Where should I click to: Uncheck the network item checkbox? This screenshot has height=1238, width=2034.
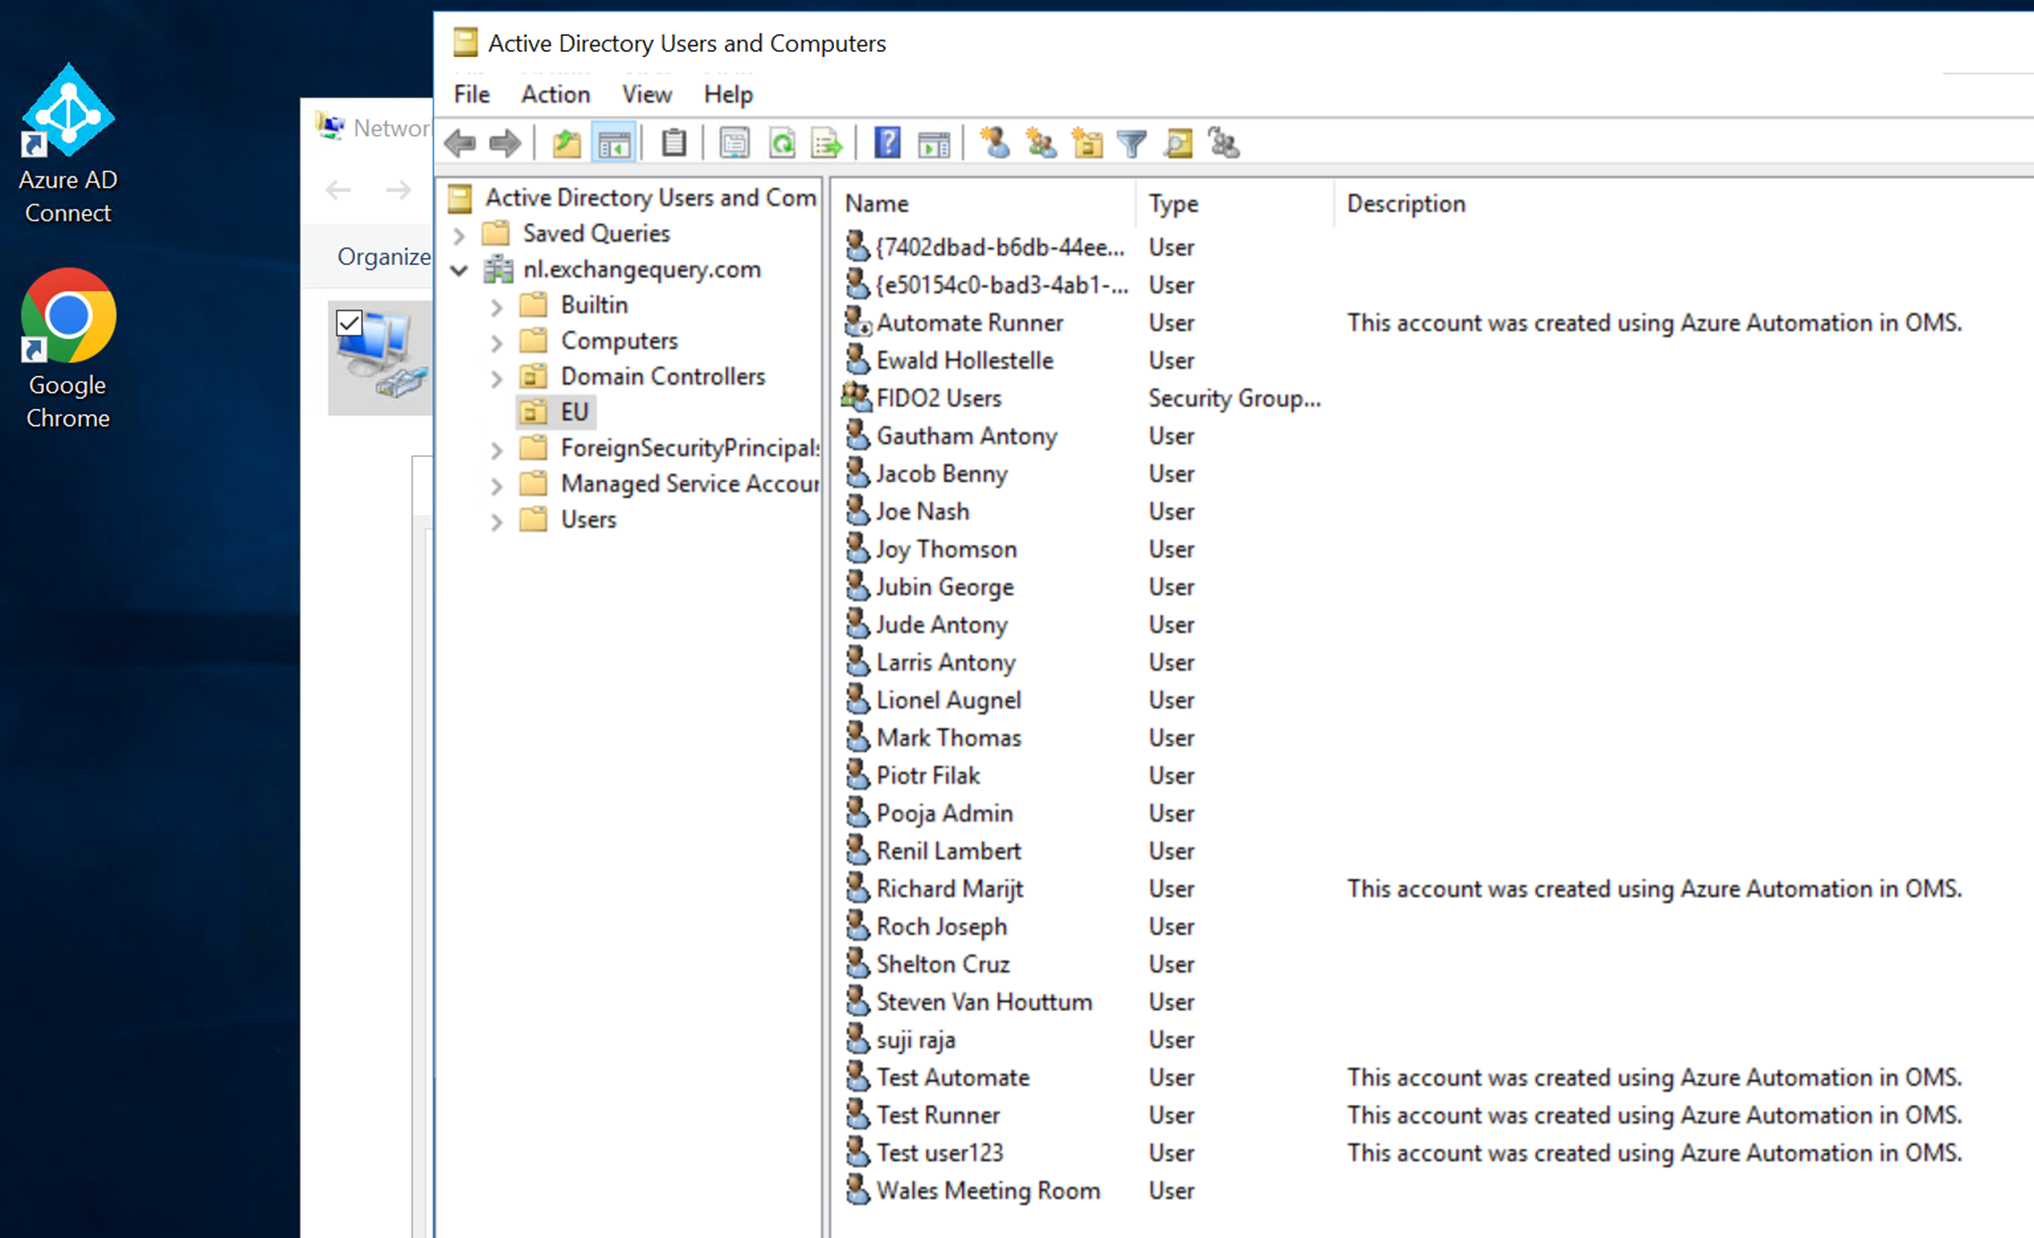tap(349, 323)
